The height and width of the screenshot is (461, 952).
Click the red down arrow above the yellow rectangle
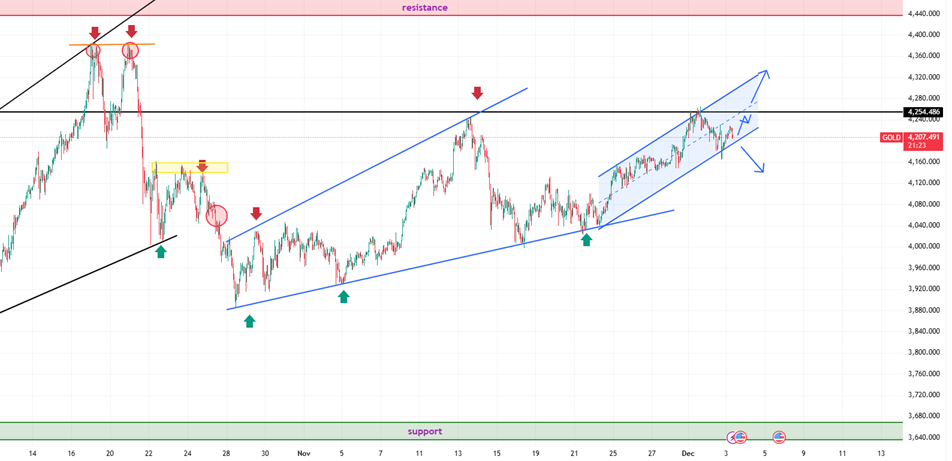(x=202, y=166)
